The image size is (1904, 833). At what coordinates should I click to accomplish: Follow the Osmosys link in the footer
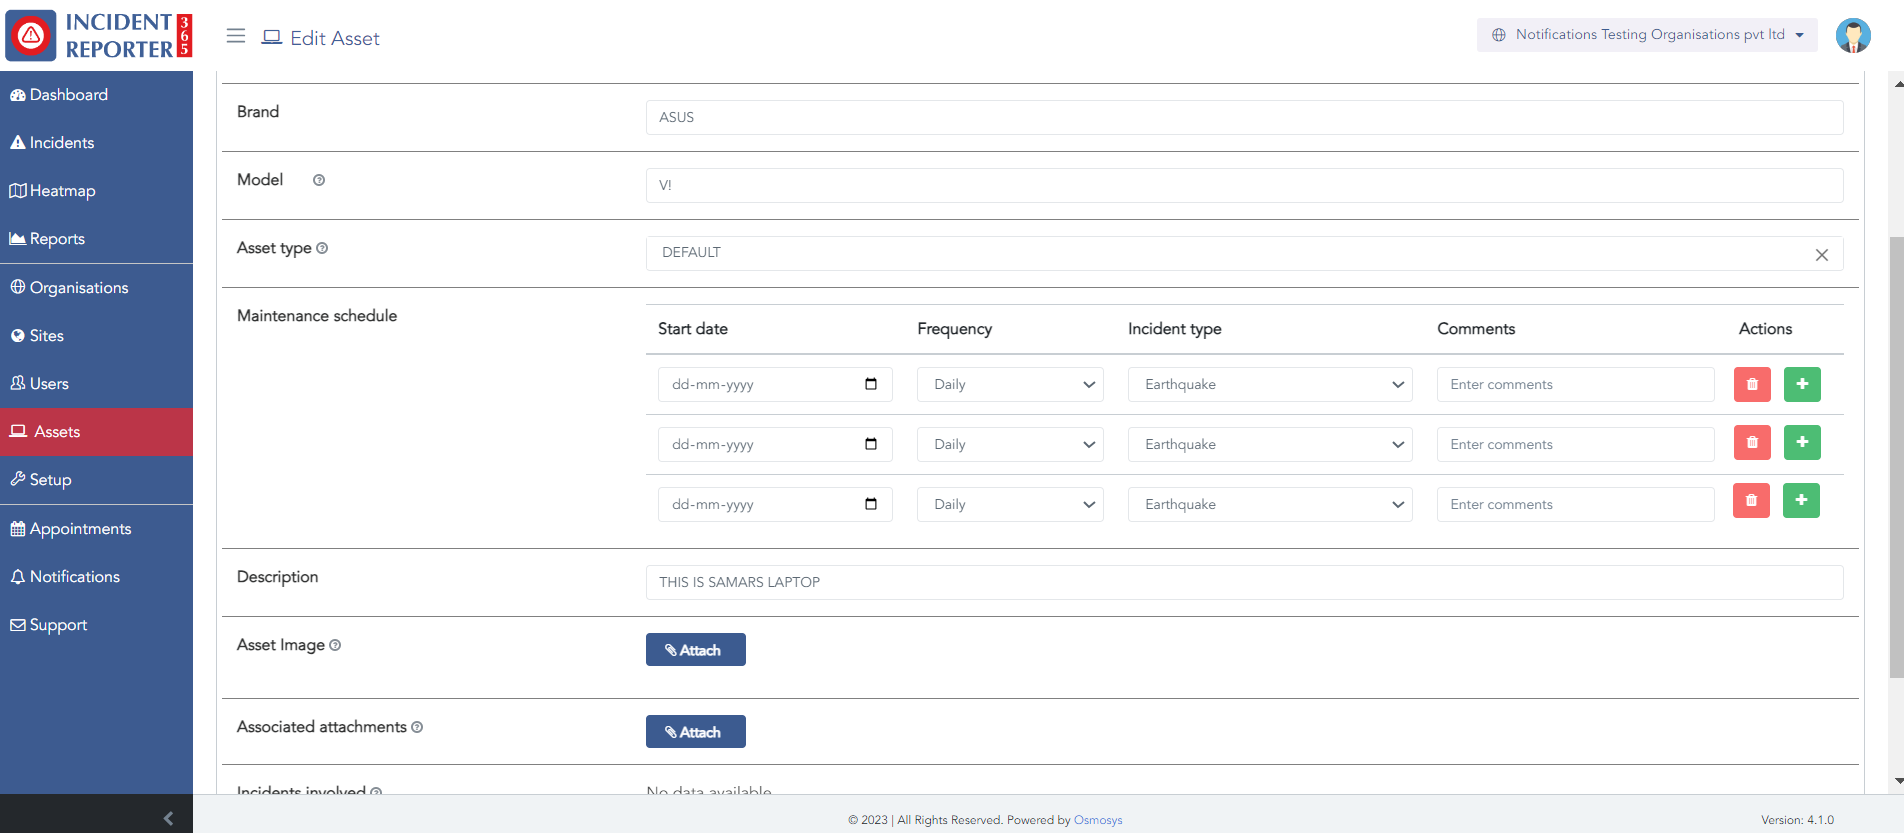(x=1097, y=820)
